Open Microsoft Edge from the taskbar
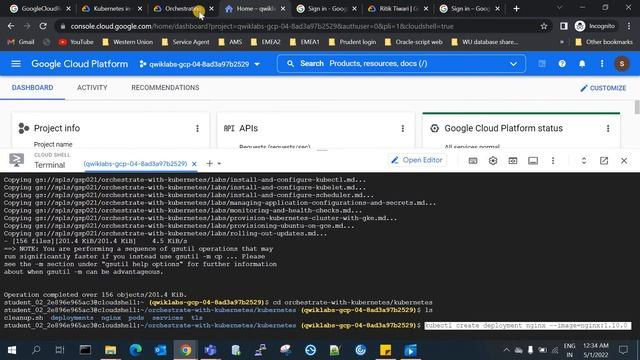Image resolution: width=640 pixels, height=360 pixels. (136, 350)
